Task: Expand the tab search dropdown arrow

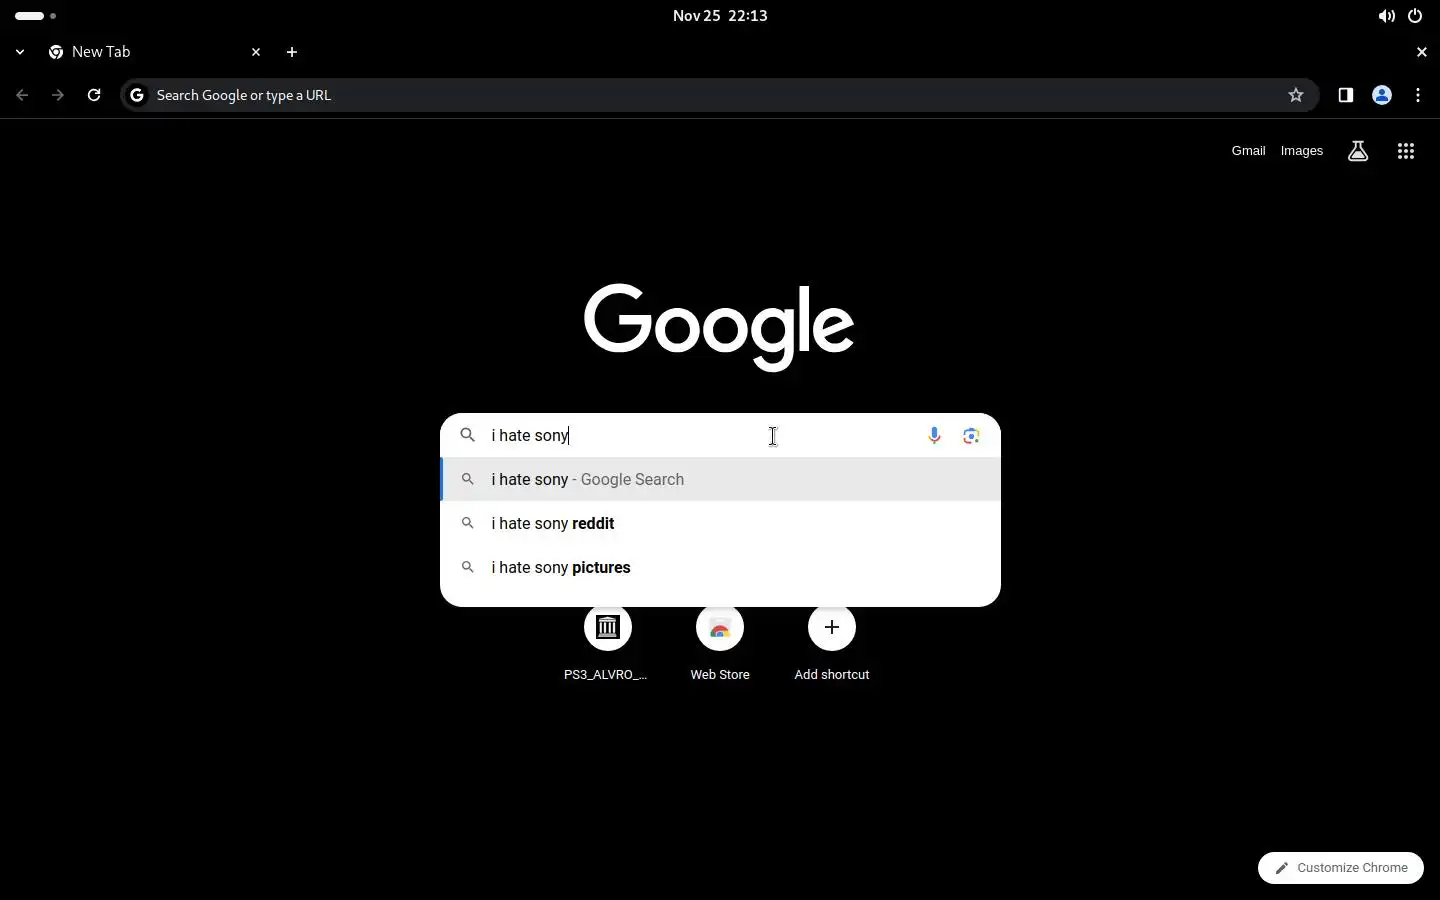Action: pos(20,52)
